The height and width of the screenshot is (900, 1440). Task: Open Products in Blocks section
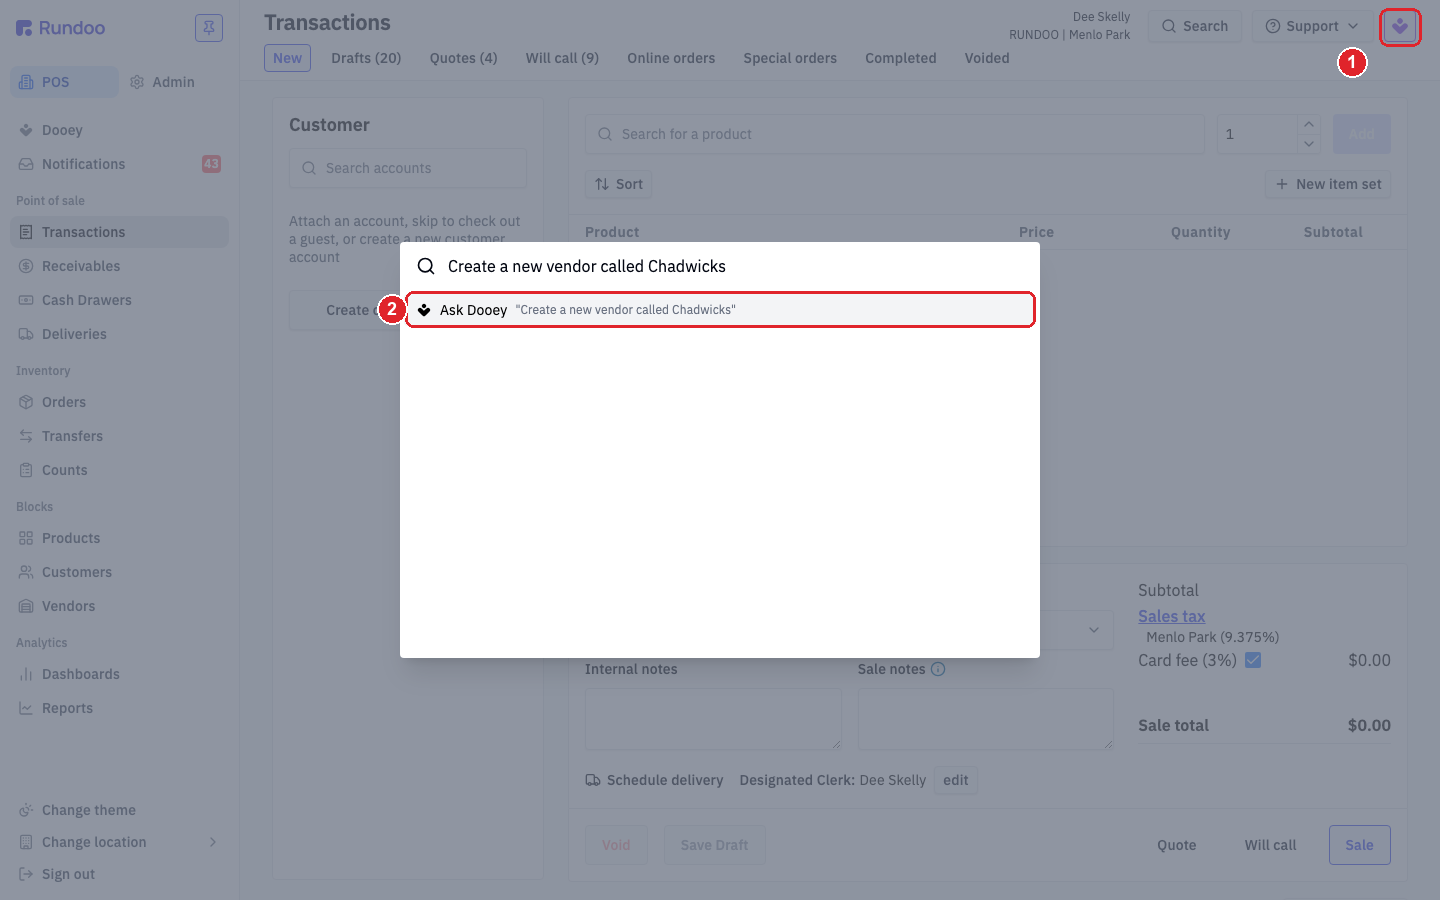119,538
